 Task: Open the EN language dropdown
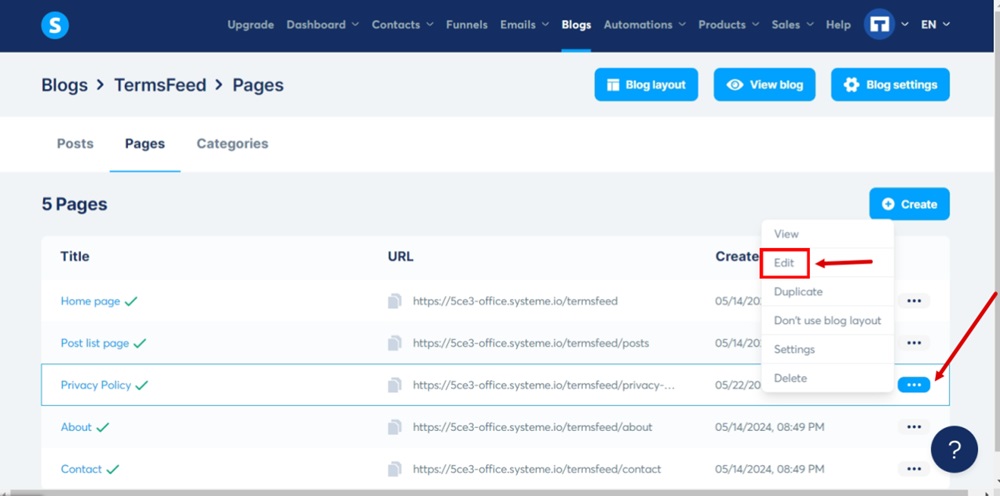coord(935,25)
